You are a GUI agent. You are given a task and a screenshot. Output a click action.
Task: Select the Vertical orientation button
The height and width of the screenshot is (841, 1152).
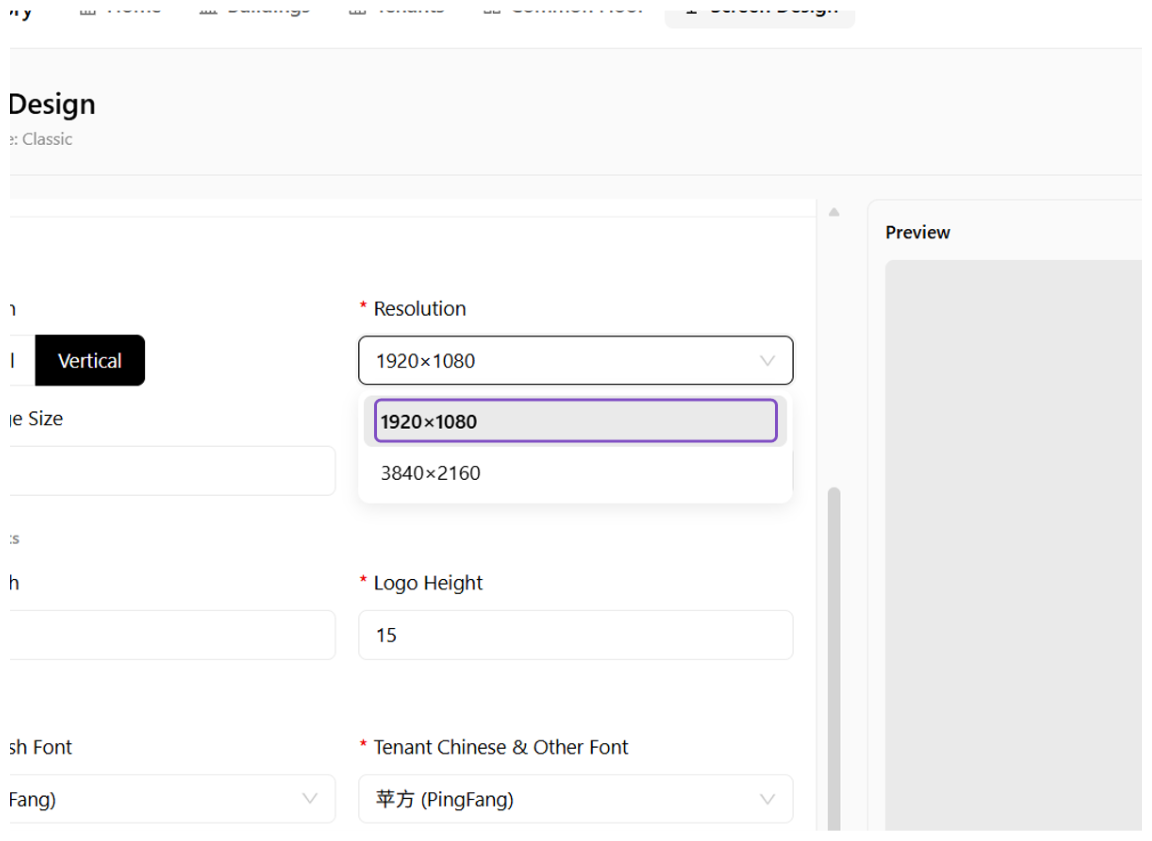[x=90, y=361]
